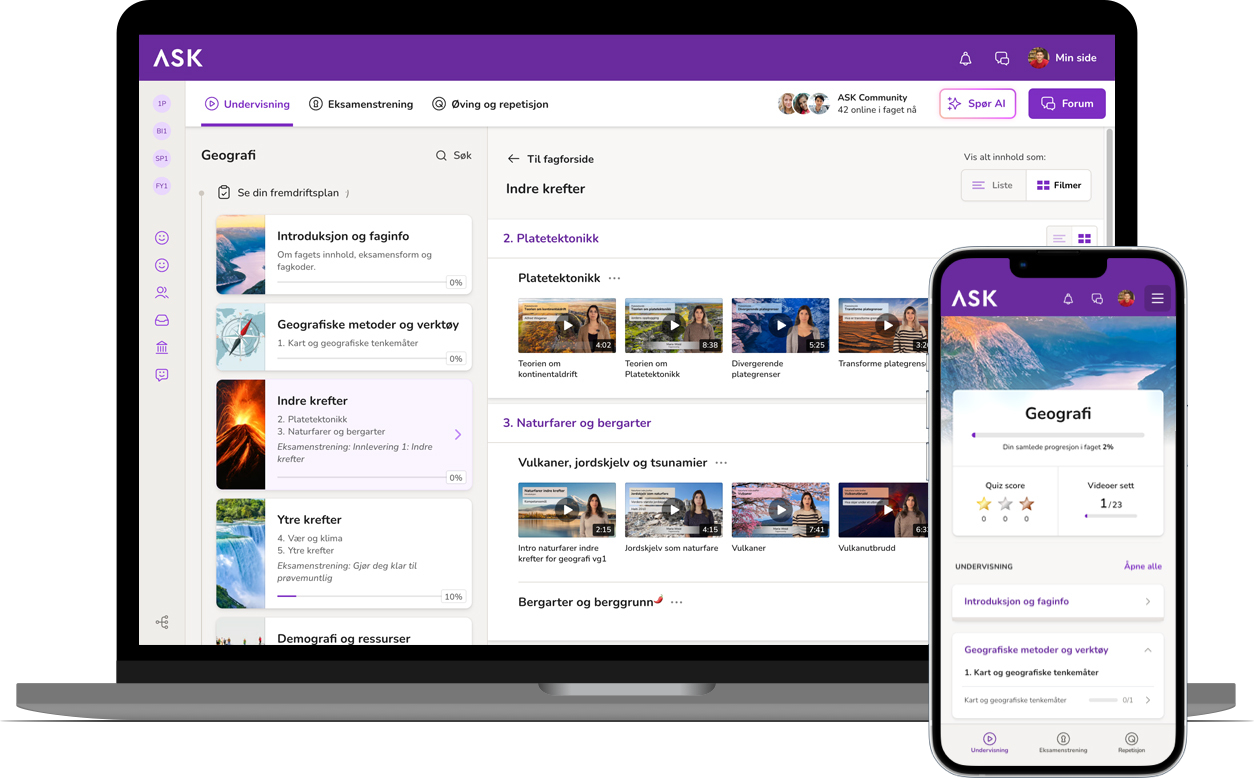1254x778 pixels.
Task: Go back via Til fagforside link
Action: point(550,159)
